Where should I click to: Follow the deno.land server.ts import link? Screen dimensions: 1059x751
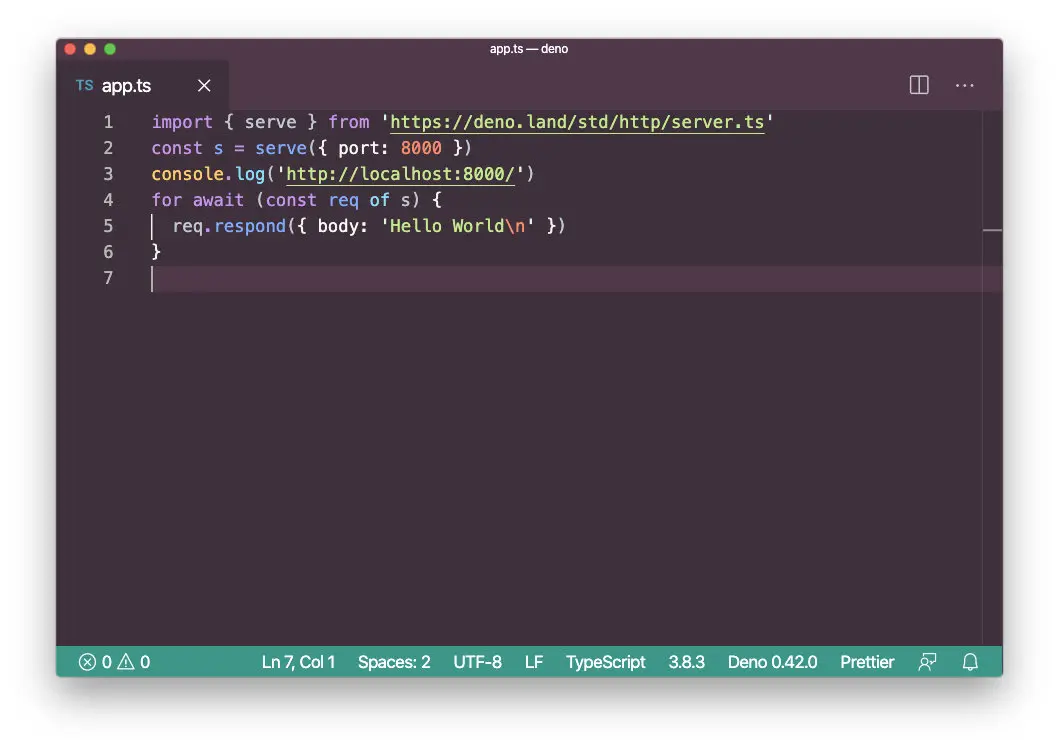pos(577,122)
